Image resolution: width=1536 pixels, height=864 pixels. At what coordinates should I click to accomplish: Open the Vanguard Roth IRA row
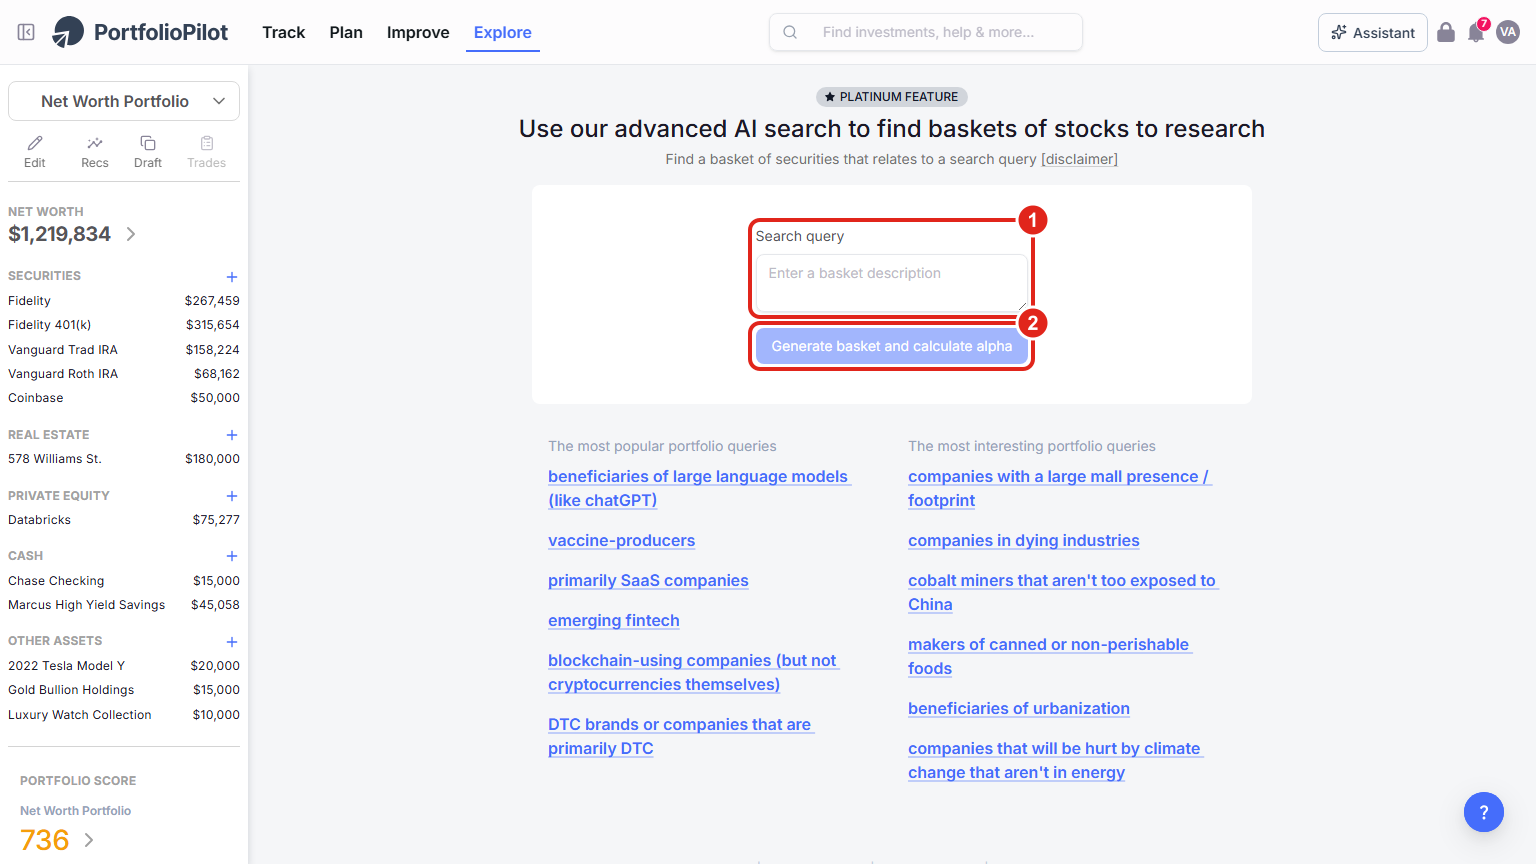(x=124, y=374)
